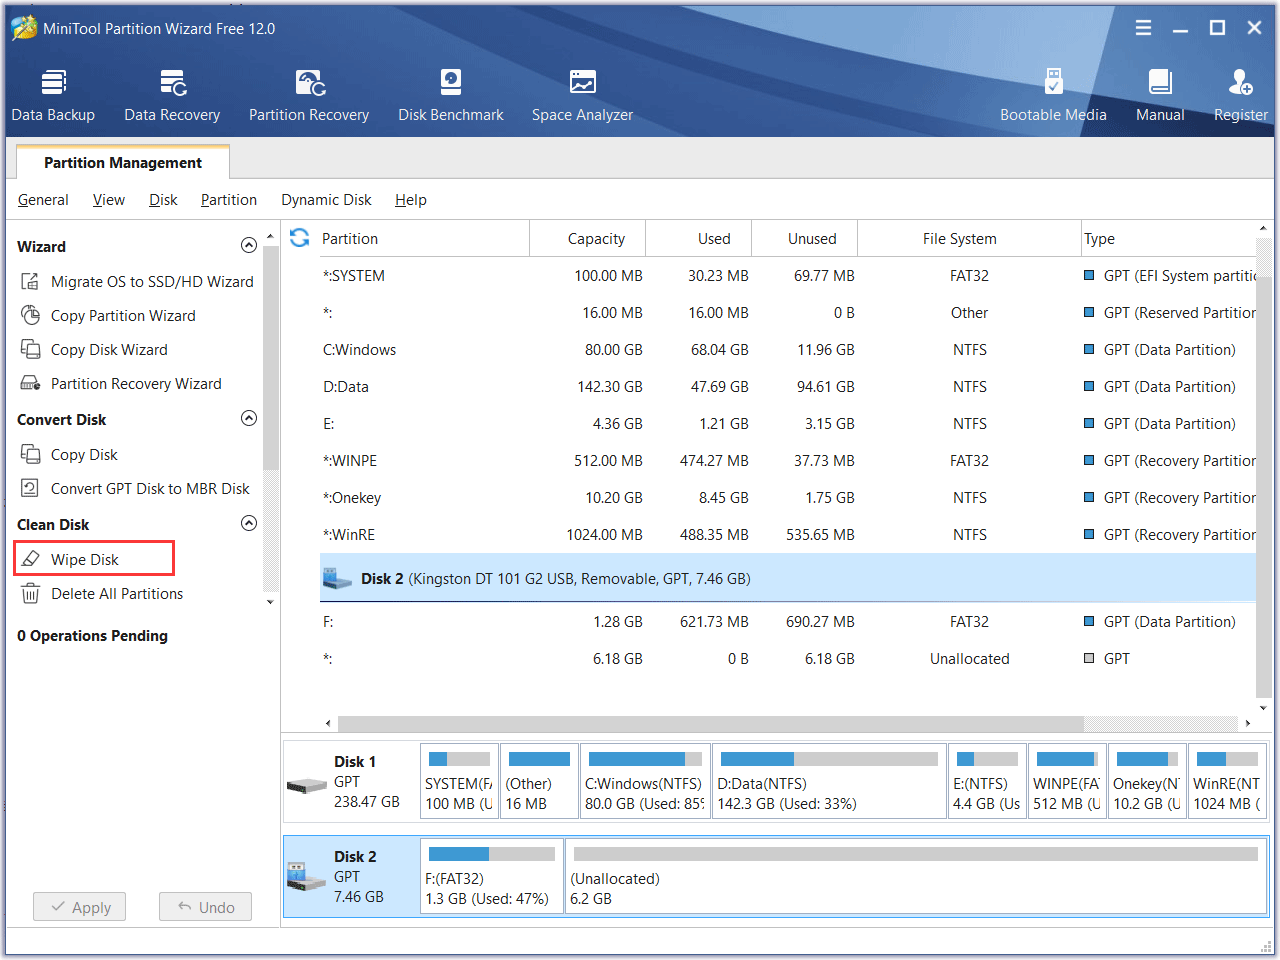Select the C:Windows partition row
The image size is (1280, 960).
pyautogui.click(x=787, y=350)
